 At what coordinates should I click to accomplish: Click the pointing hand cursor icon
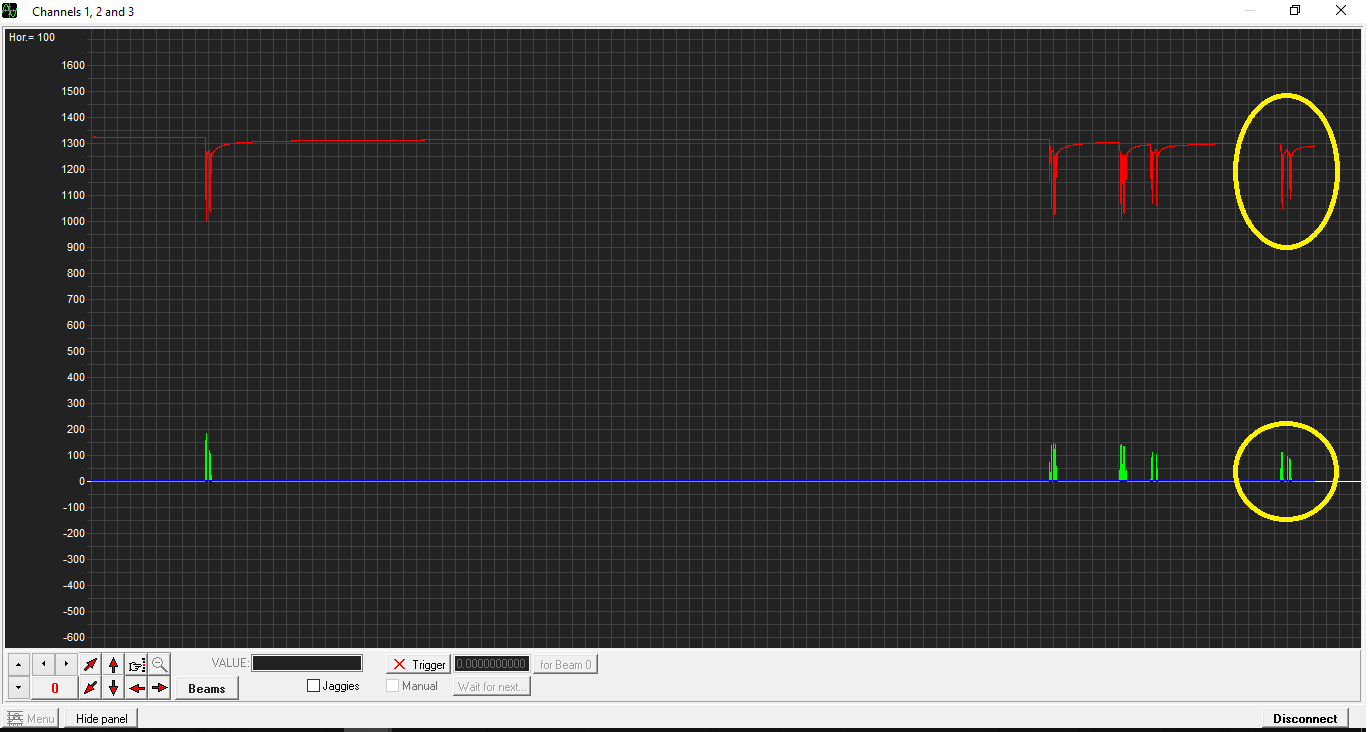pos(137,664)
